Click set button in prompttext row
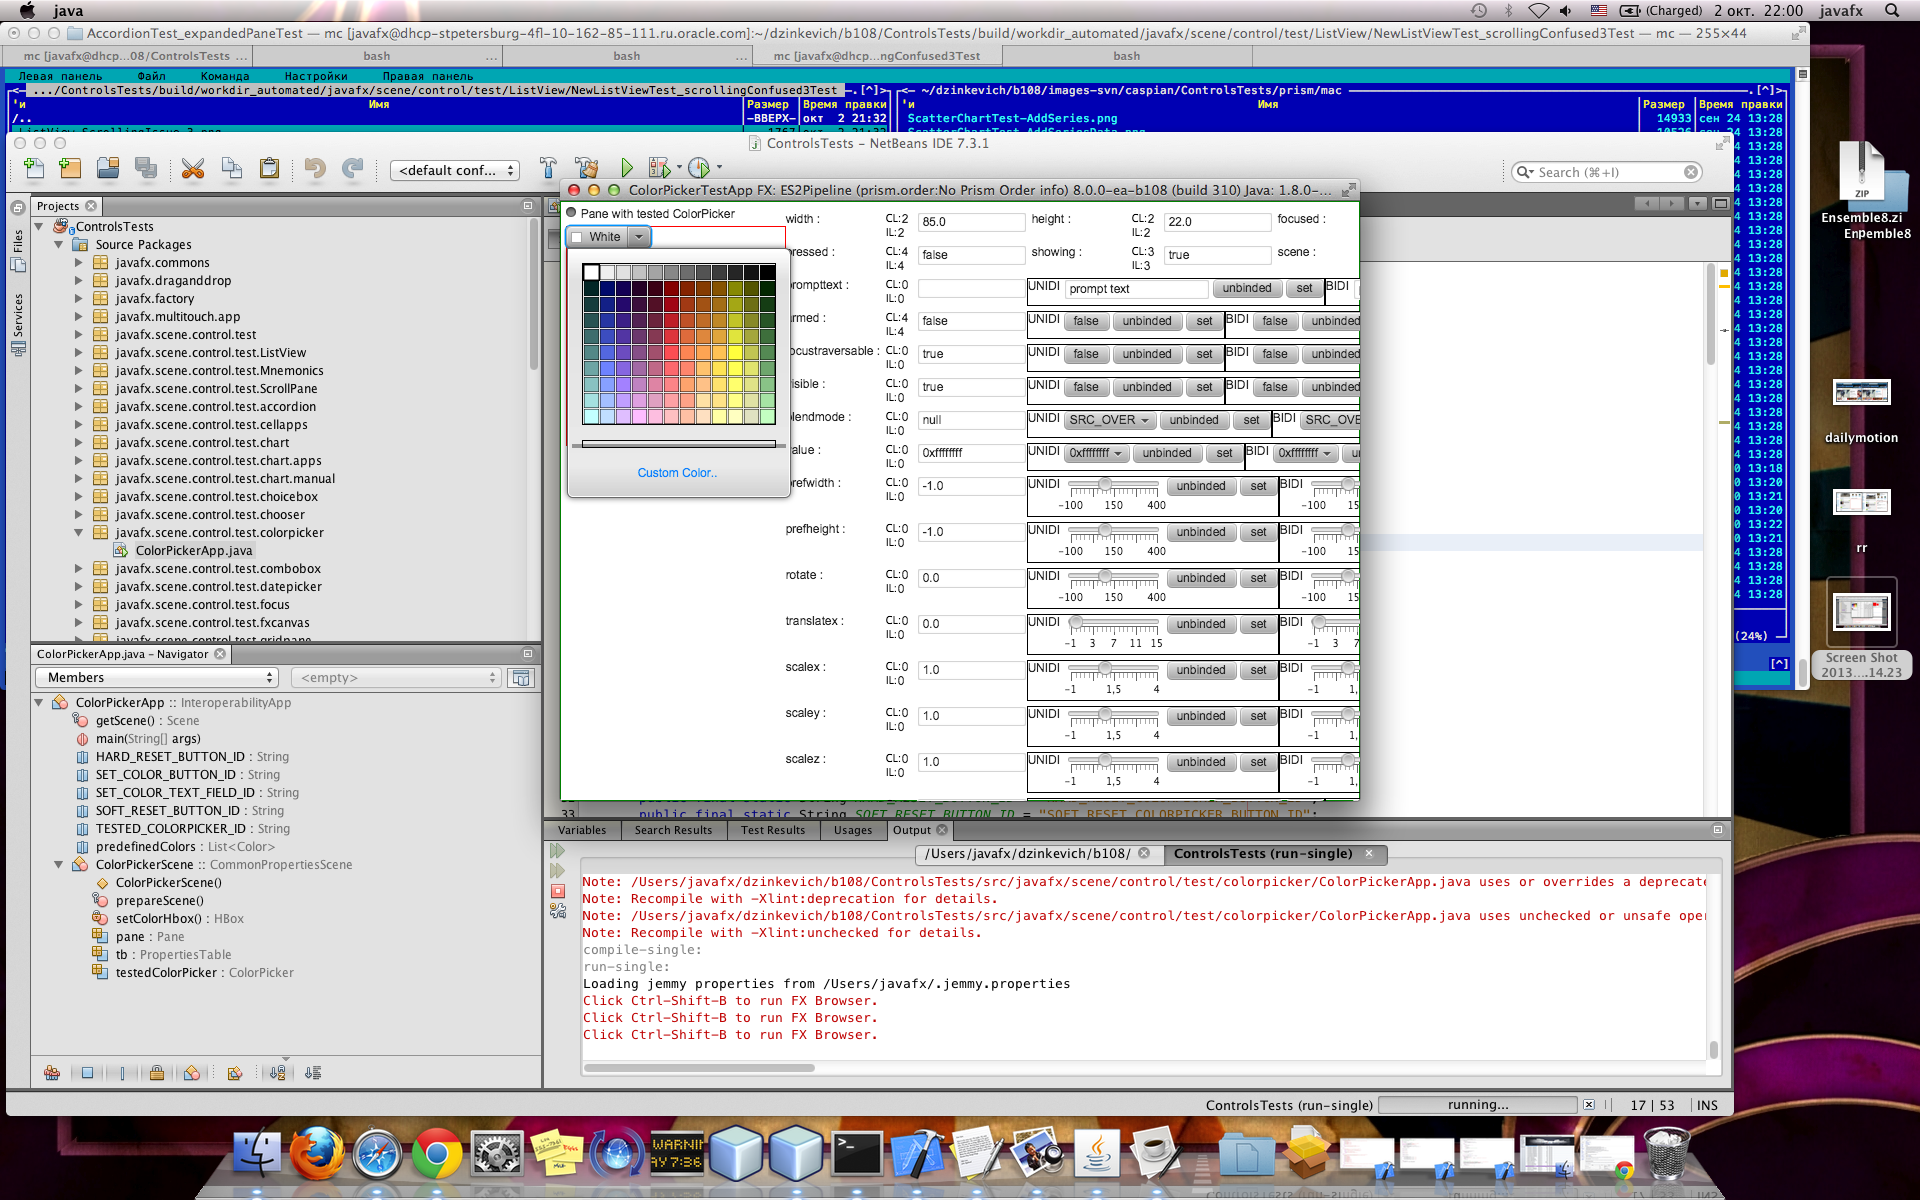This screenshot has width=1920, height=1200. [1304, 289]
